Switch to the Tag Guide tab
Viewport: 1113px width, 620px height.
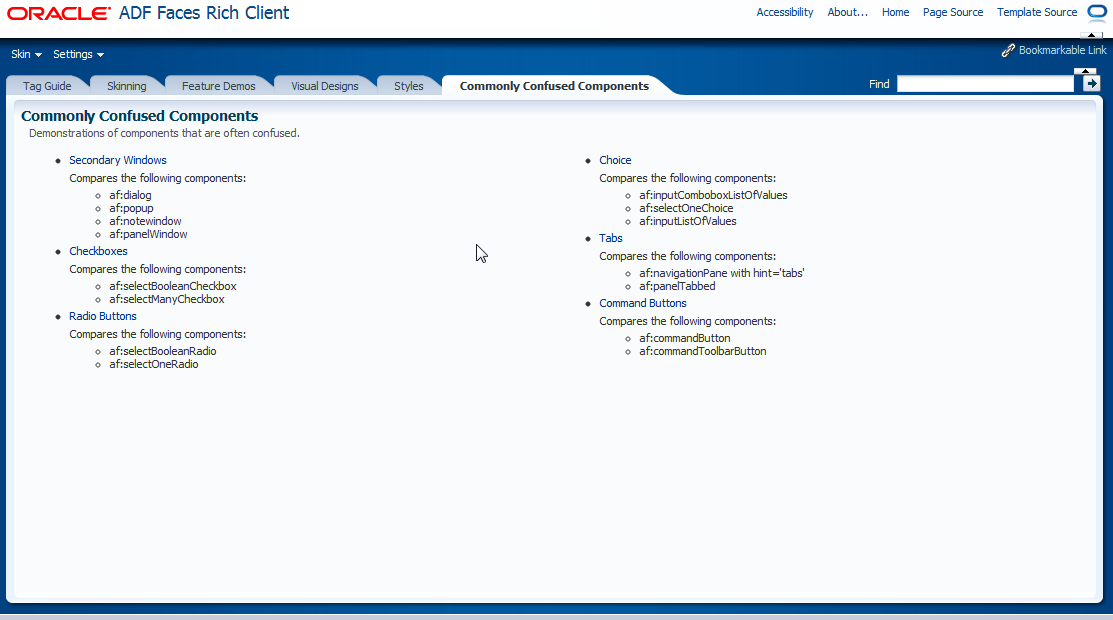[47, 86]
